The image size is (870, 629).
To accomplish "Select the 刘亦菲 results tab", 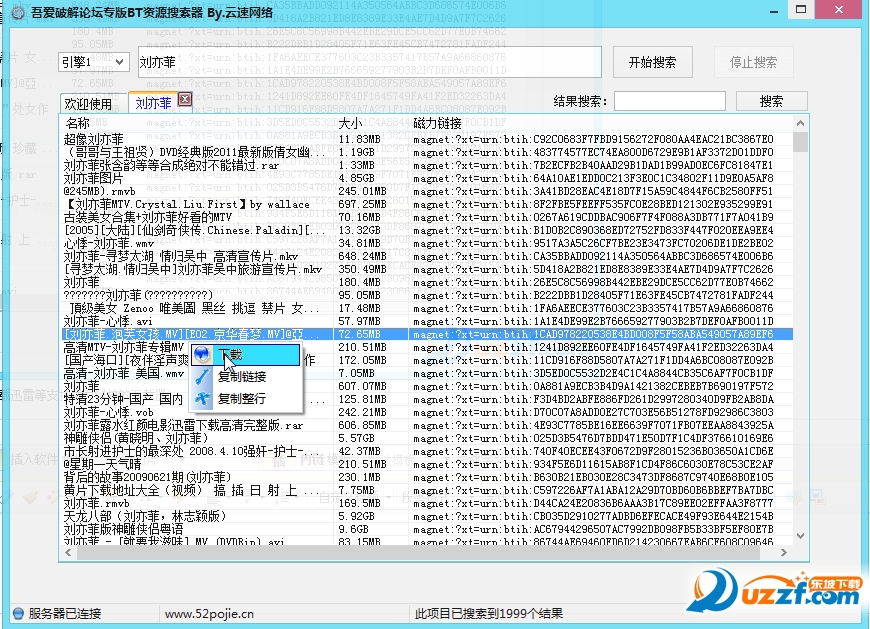I will (153, 103).
